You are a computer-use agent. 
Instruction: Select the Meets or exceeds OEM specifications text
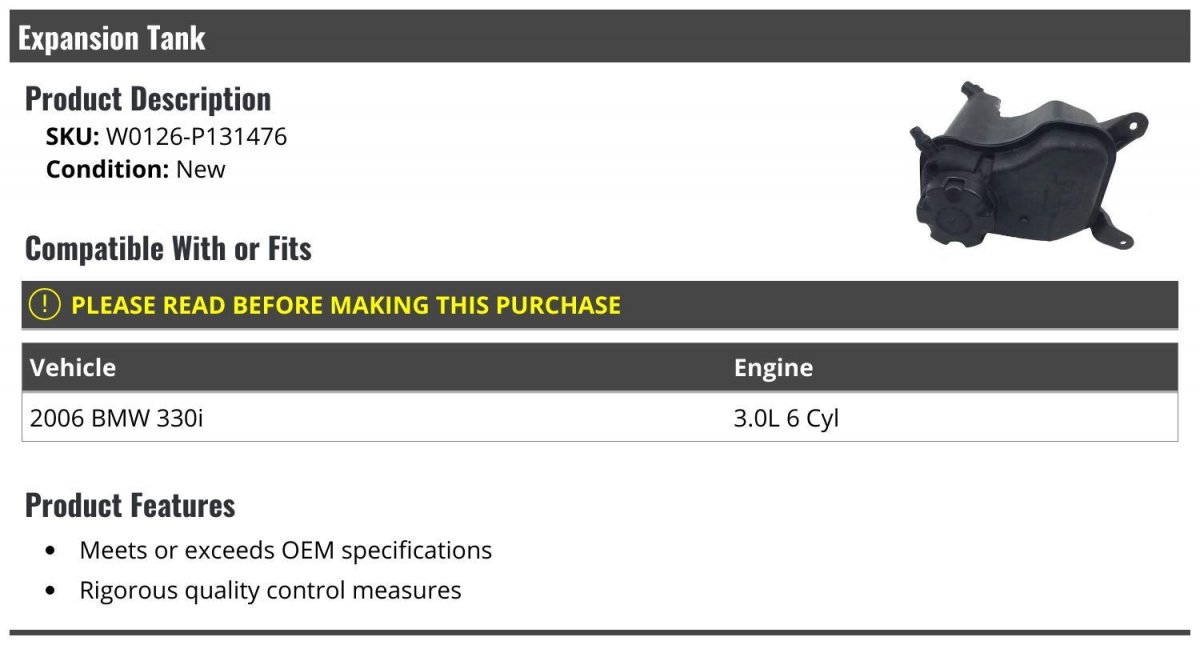(x=286, y=550)
